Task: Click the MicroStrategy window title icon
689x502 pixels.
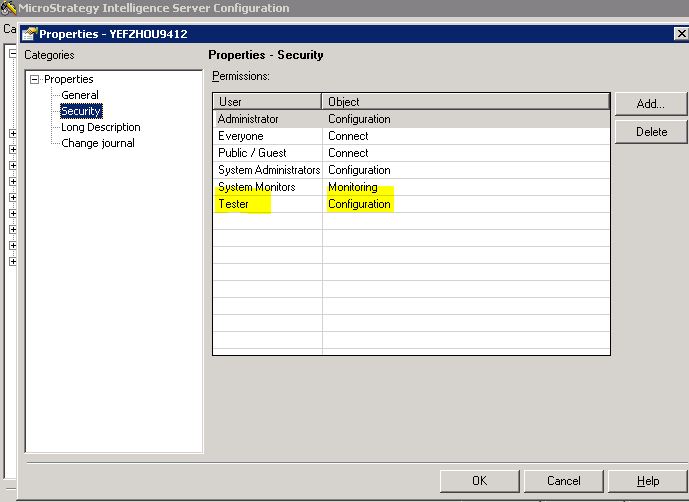Action: point(9,8)
